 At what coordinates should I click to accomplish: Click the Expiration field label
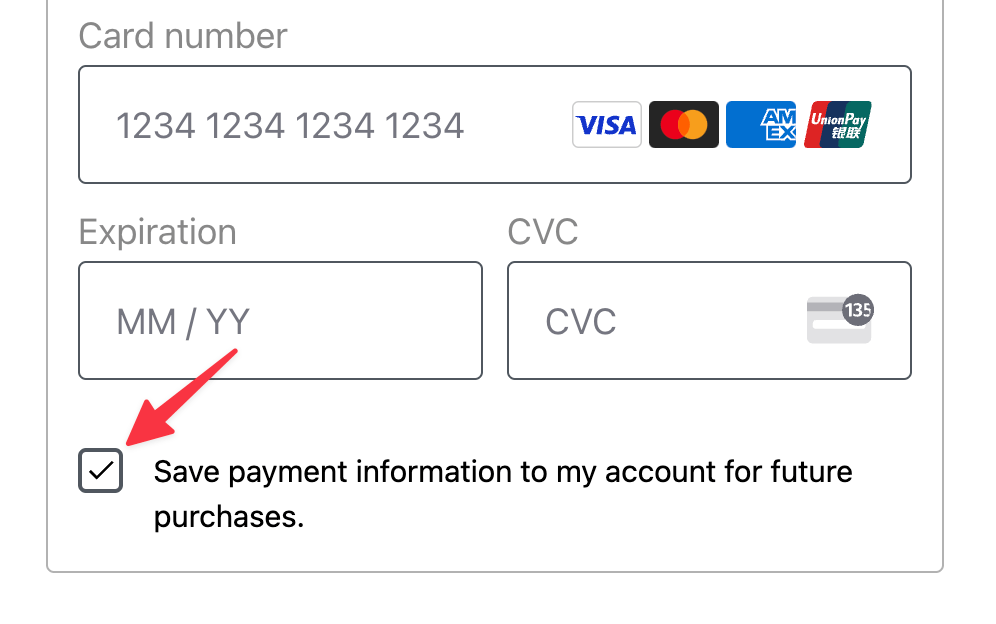(157, 231)
